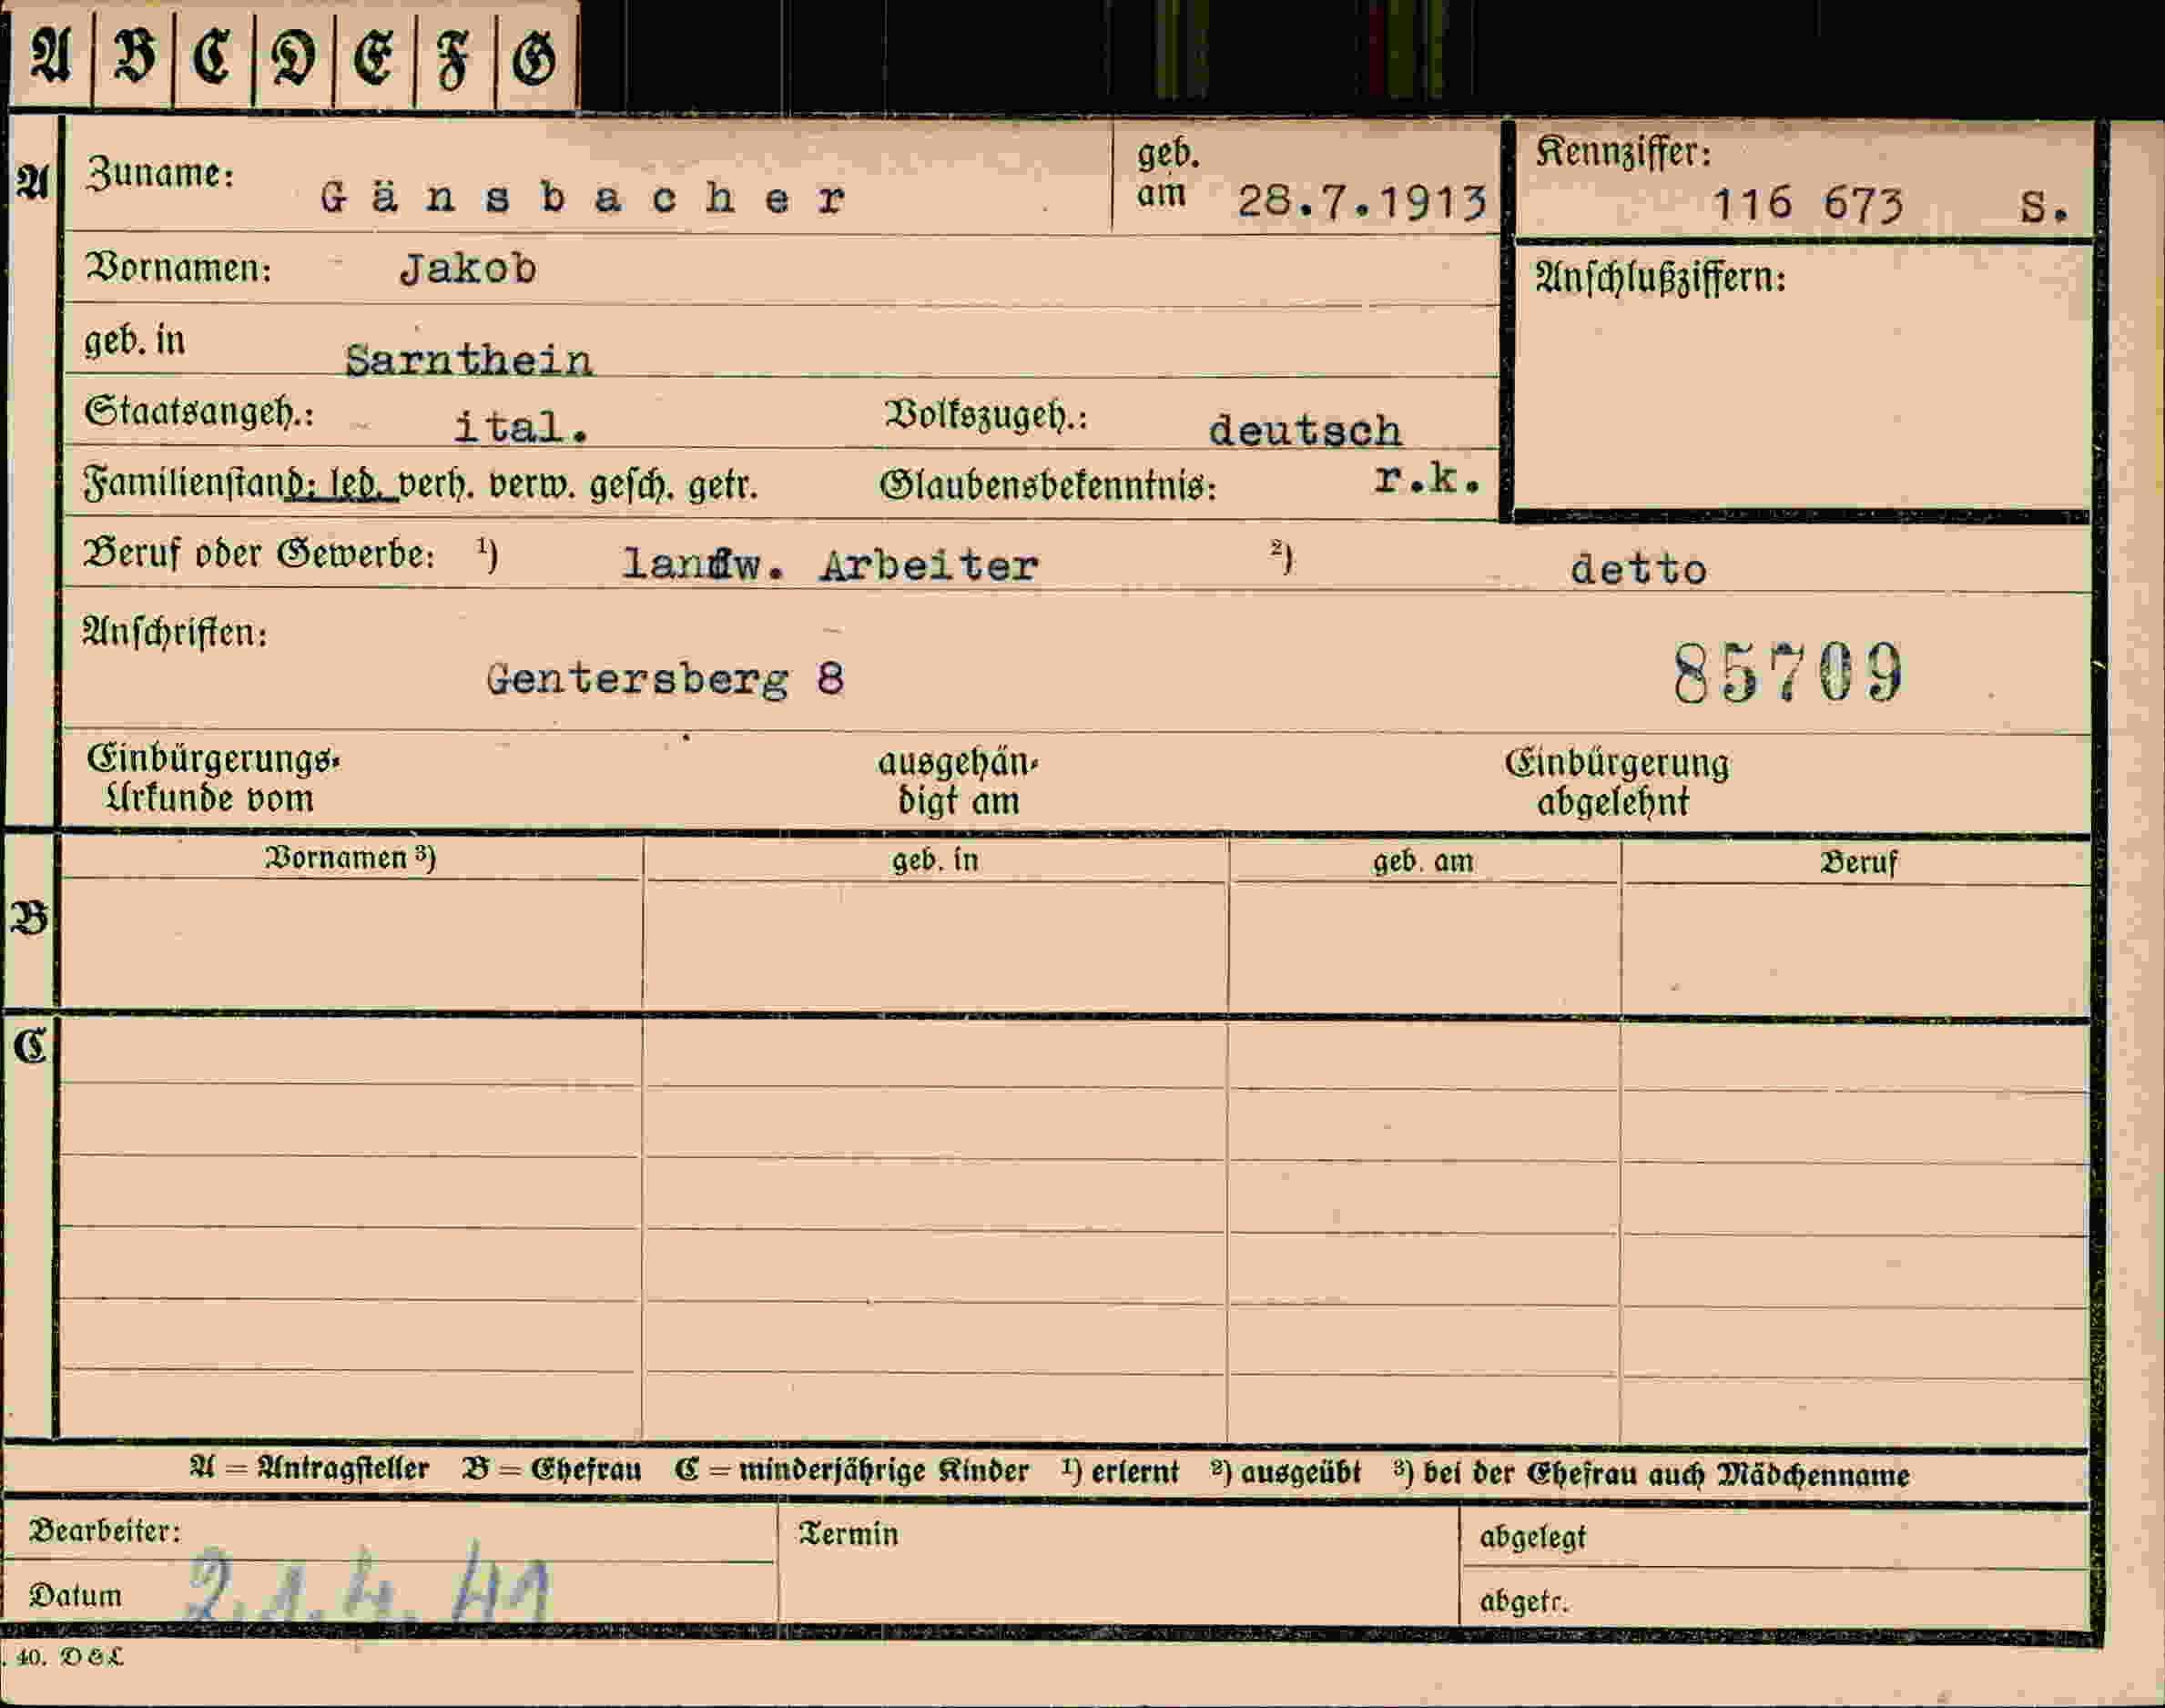The image size is (2165, 1708).
Task: Click the 'Glaubensbekenntnis:' label
Action: [x=1048, y=486]
